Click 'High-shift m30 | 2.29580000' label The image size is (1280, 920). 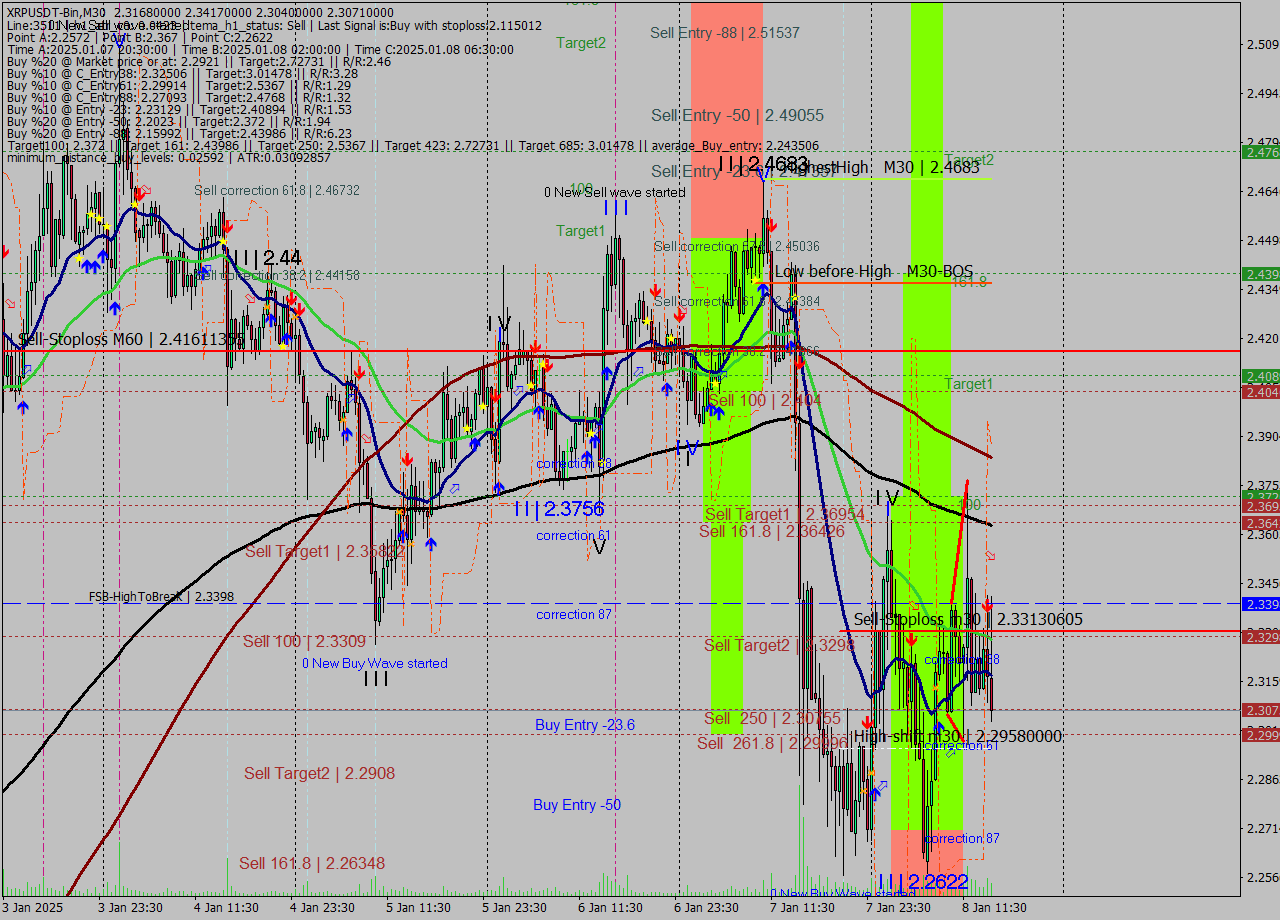click(x=958, y=737)
